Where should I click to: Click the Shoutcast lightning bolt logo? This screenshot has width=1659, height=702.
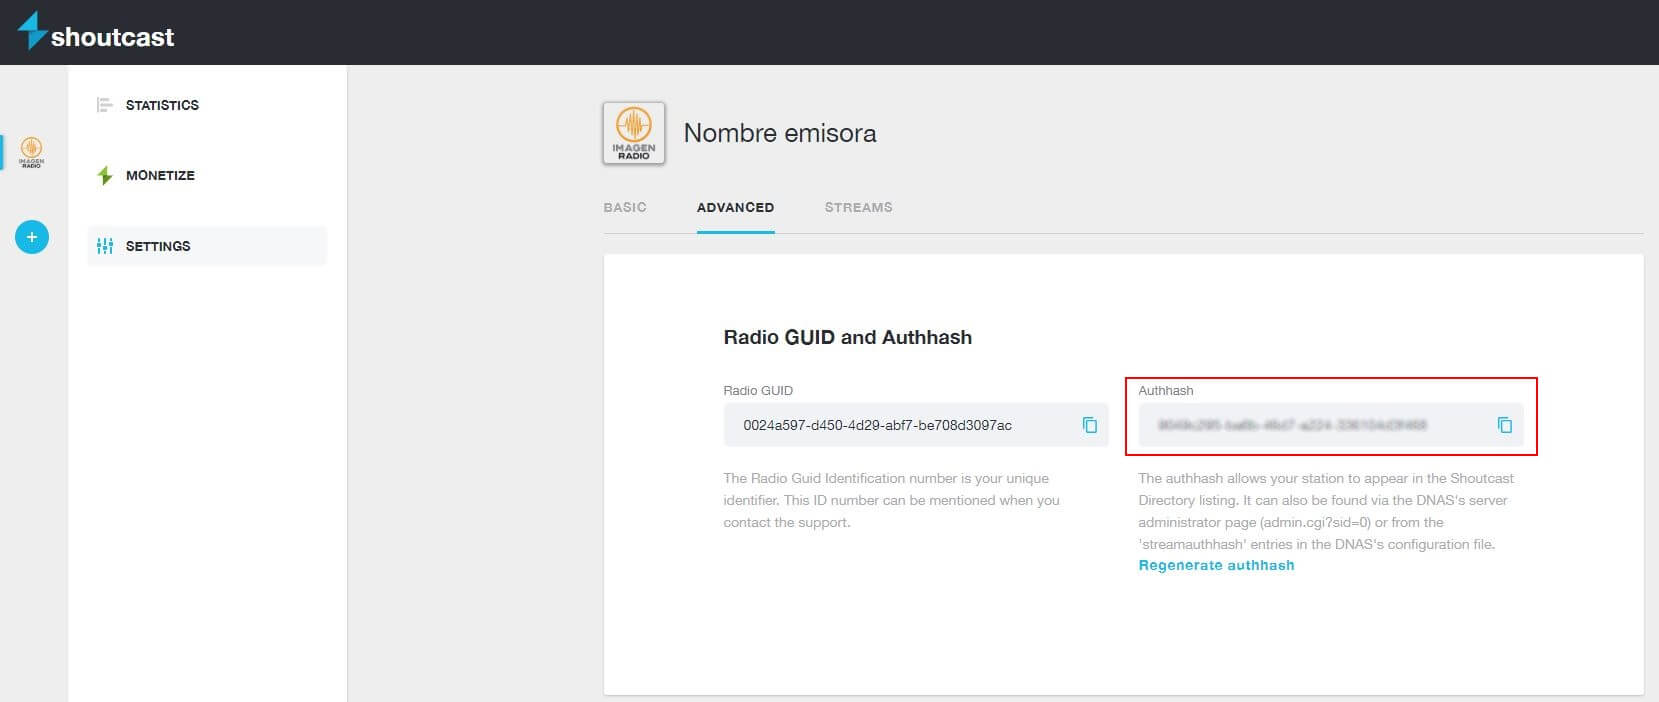point(32,30)
